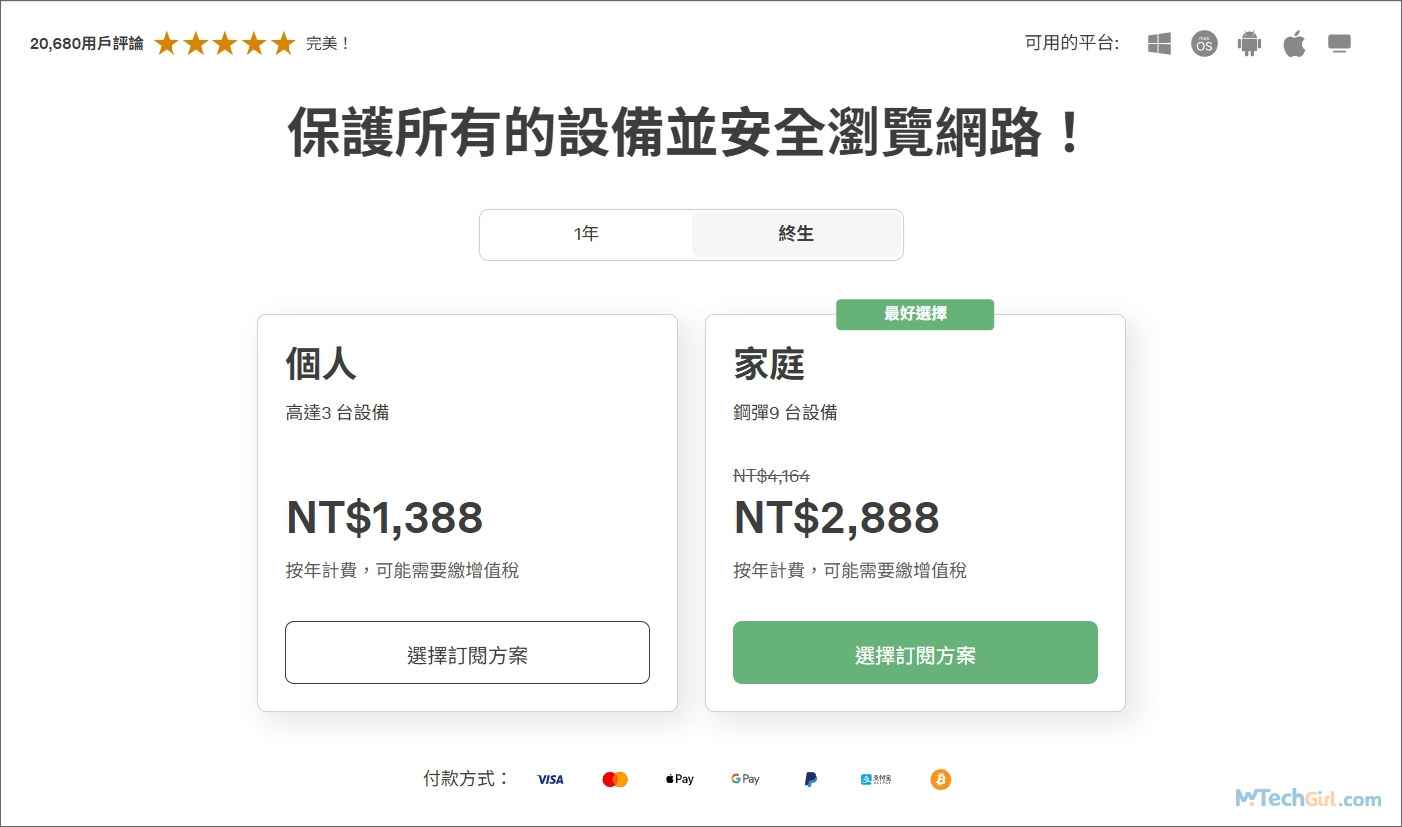Viewport: 1402px width, 827px height.
Task: Click the Alipay payment icon
Action: [876, 779]
